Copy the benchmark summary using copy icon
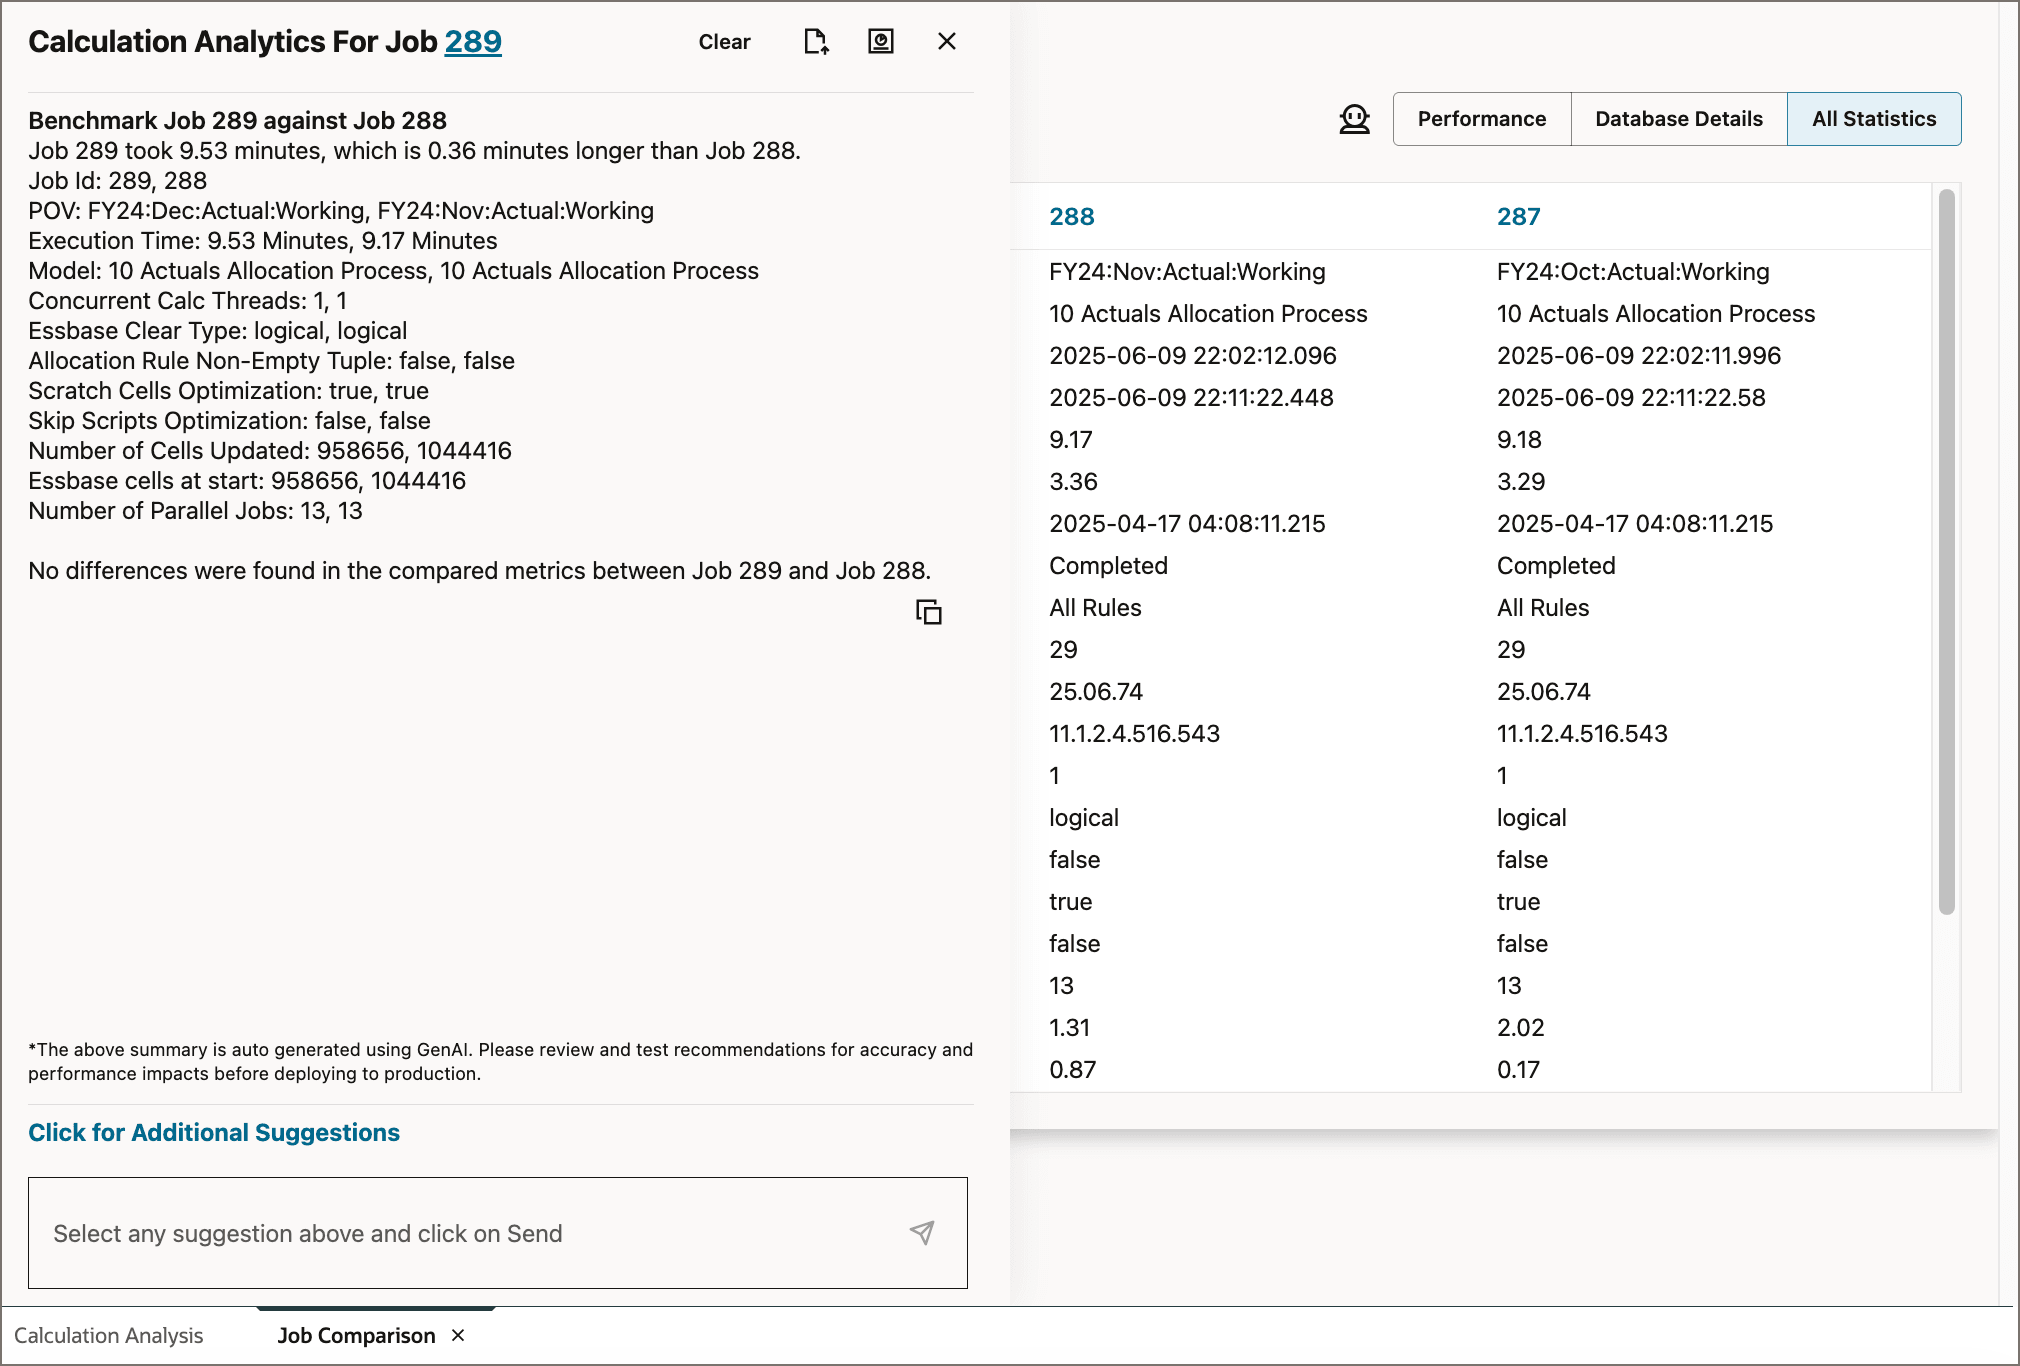Image resolution: width=2020 pixels, height=1366 pixels. click(929, 611)
